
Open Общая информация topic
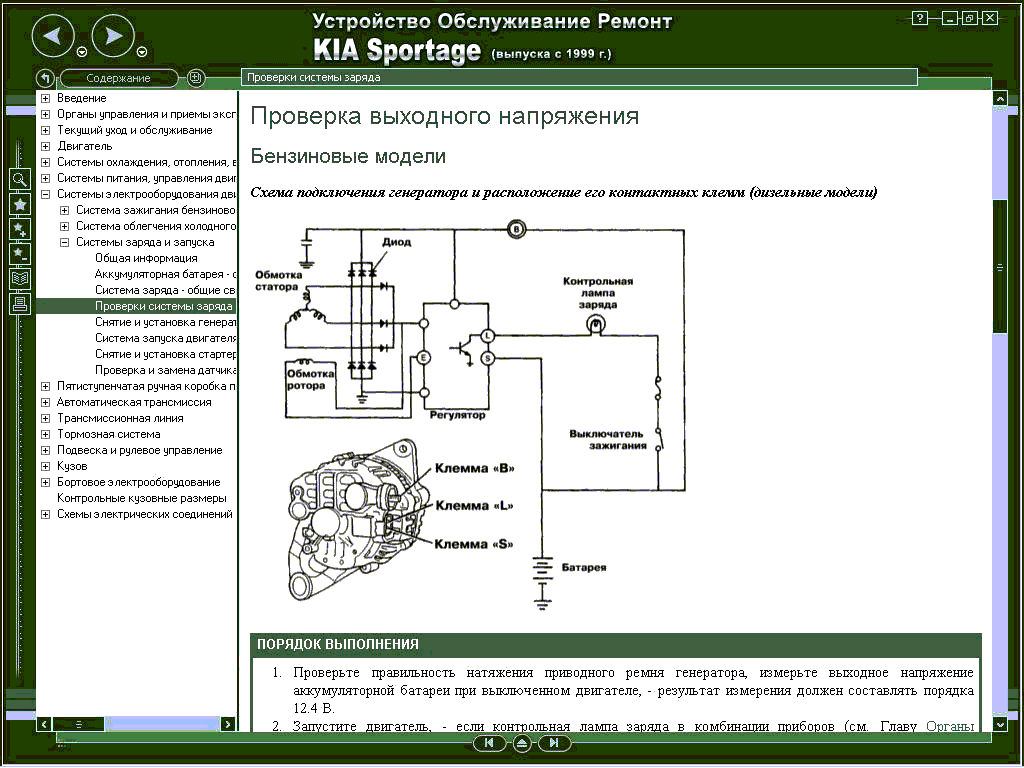(146, 258)
